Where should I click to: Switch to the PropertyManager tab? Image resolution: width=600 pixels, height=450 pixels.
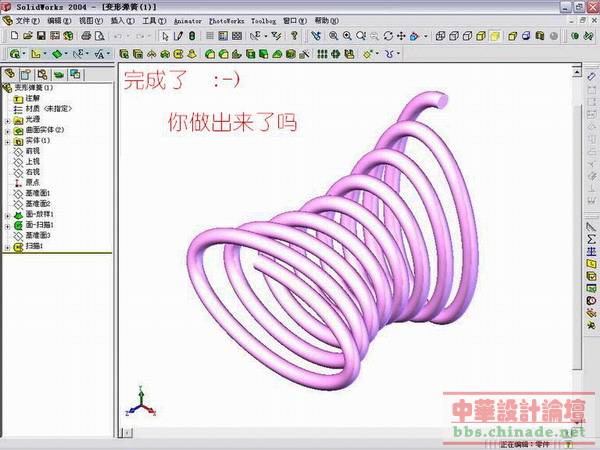coord(26,74)
